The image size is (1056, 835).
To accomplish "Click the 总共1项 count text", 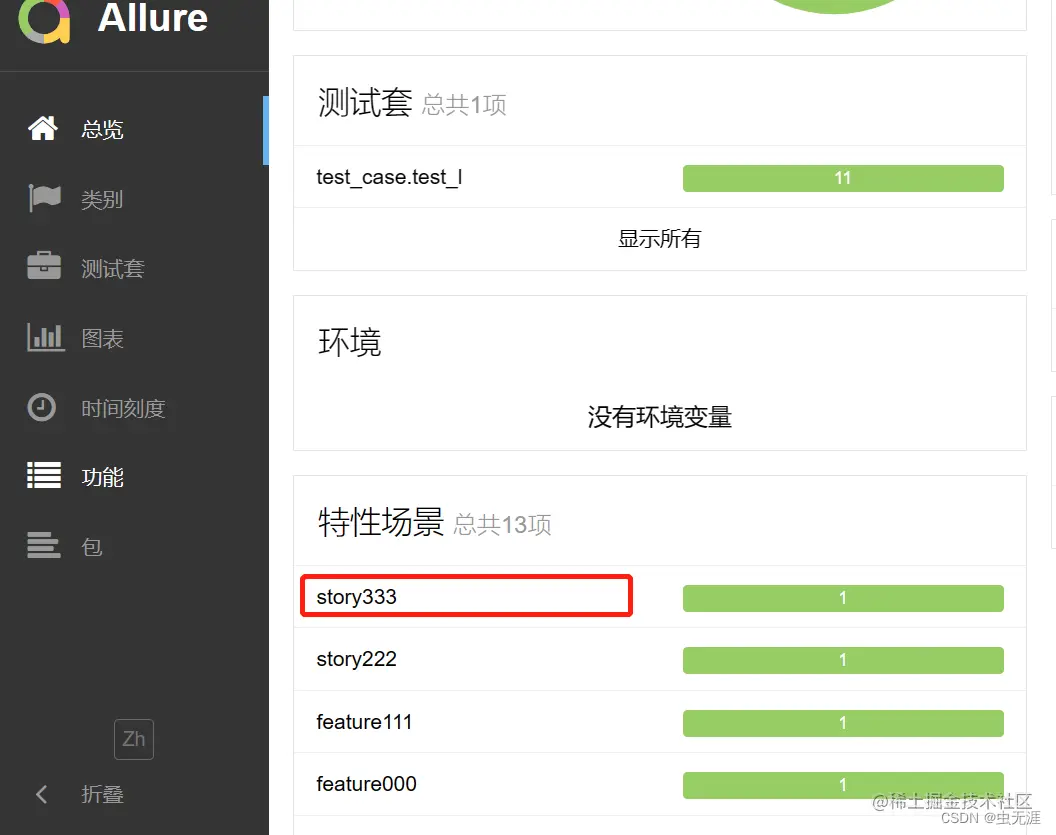I will [x=465, y=104].
